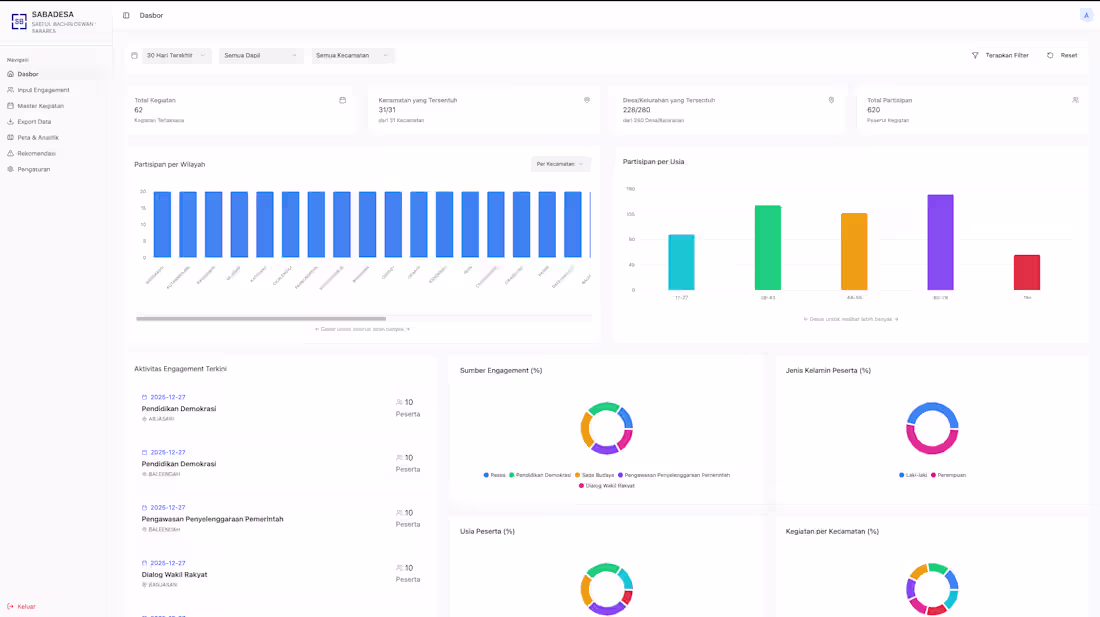
Task: Click the Keluar logout icon
Action: click(x=11, y=606)
